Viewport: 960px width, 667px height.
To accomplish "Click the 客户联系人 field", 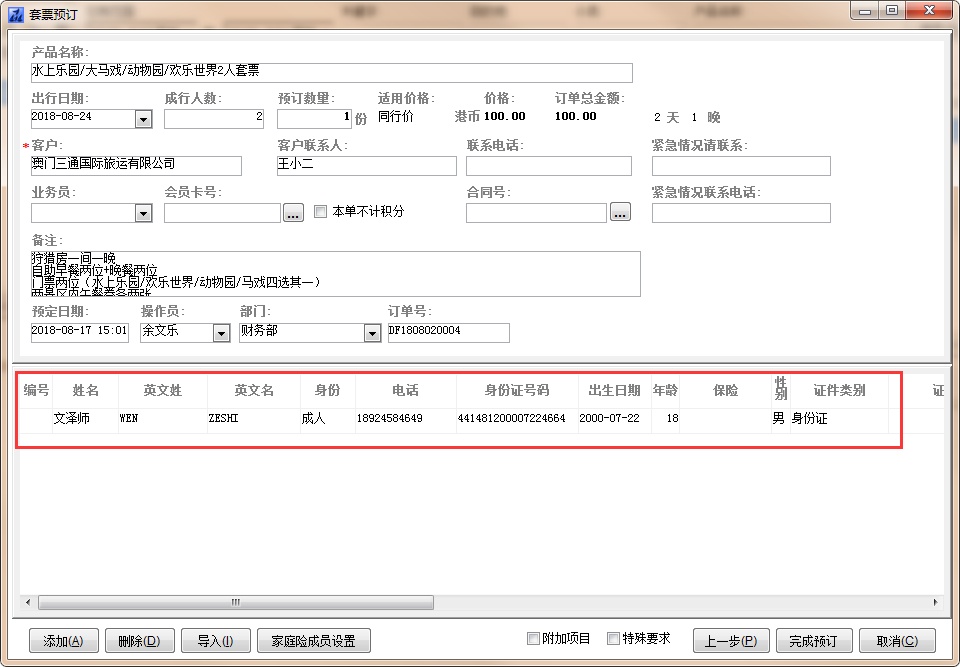I will pos(367,166).
